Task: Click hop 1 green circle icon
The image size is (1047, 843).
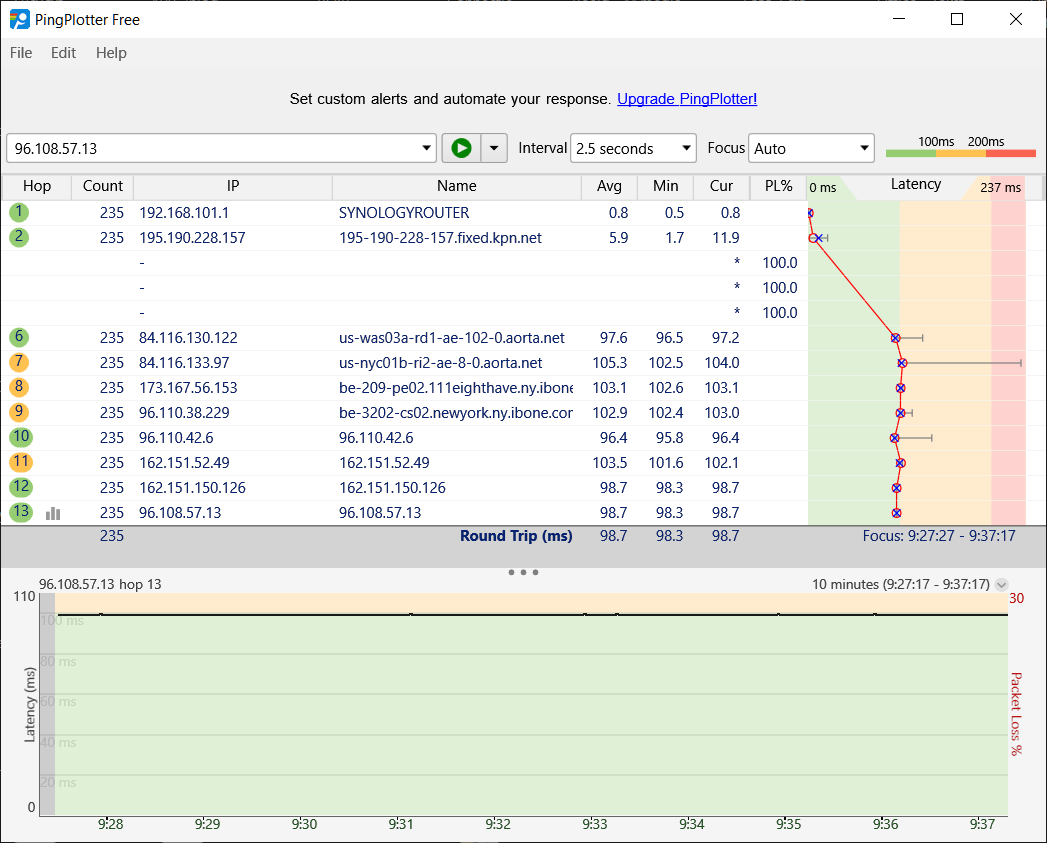Action: pos(20,212)
